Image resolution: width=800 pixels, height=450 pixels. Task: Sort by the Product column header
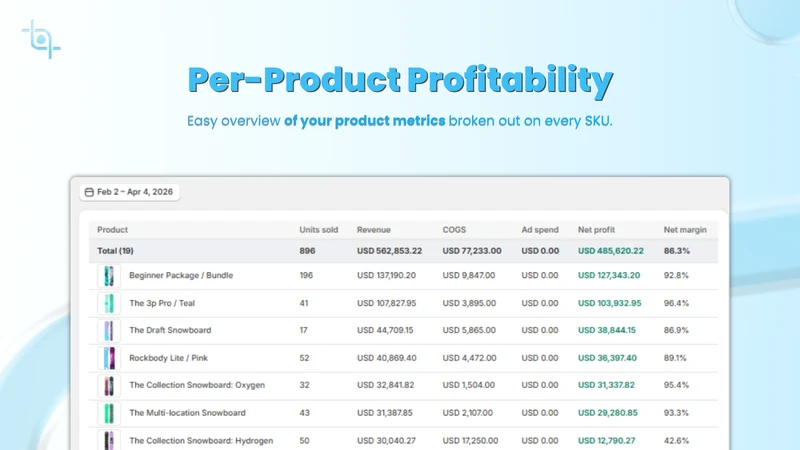coord(112,230)
